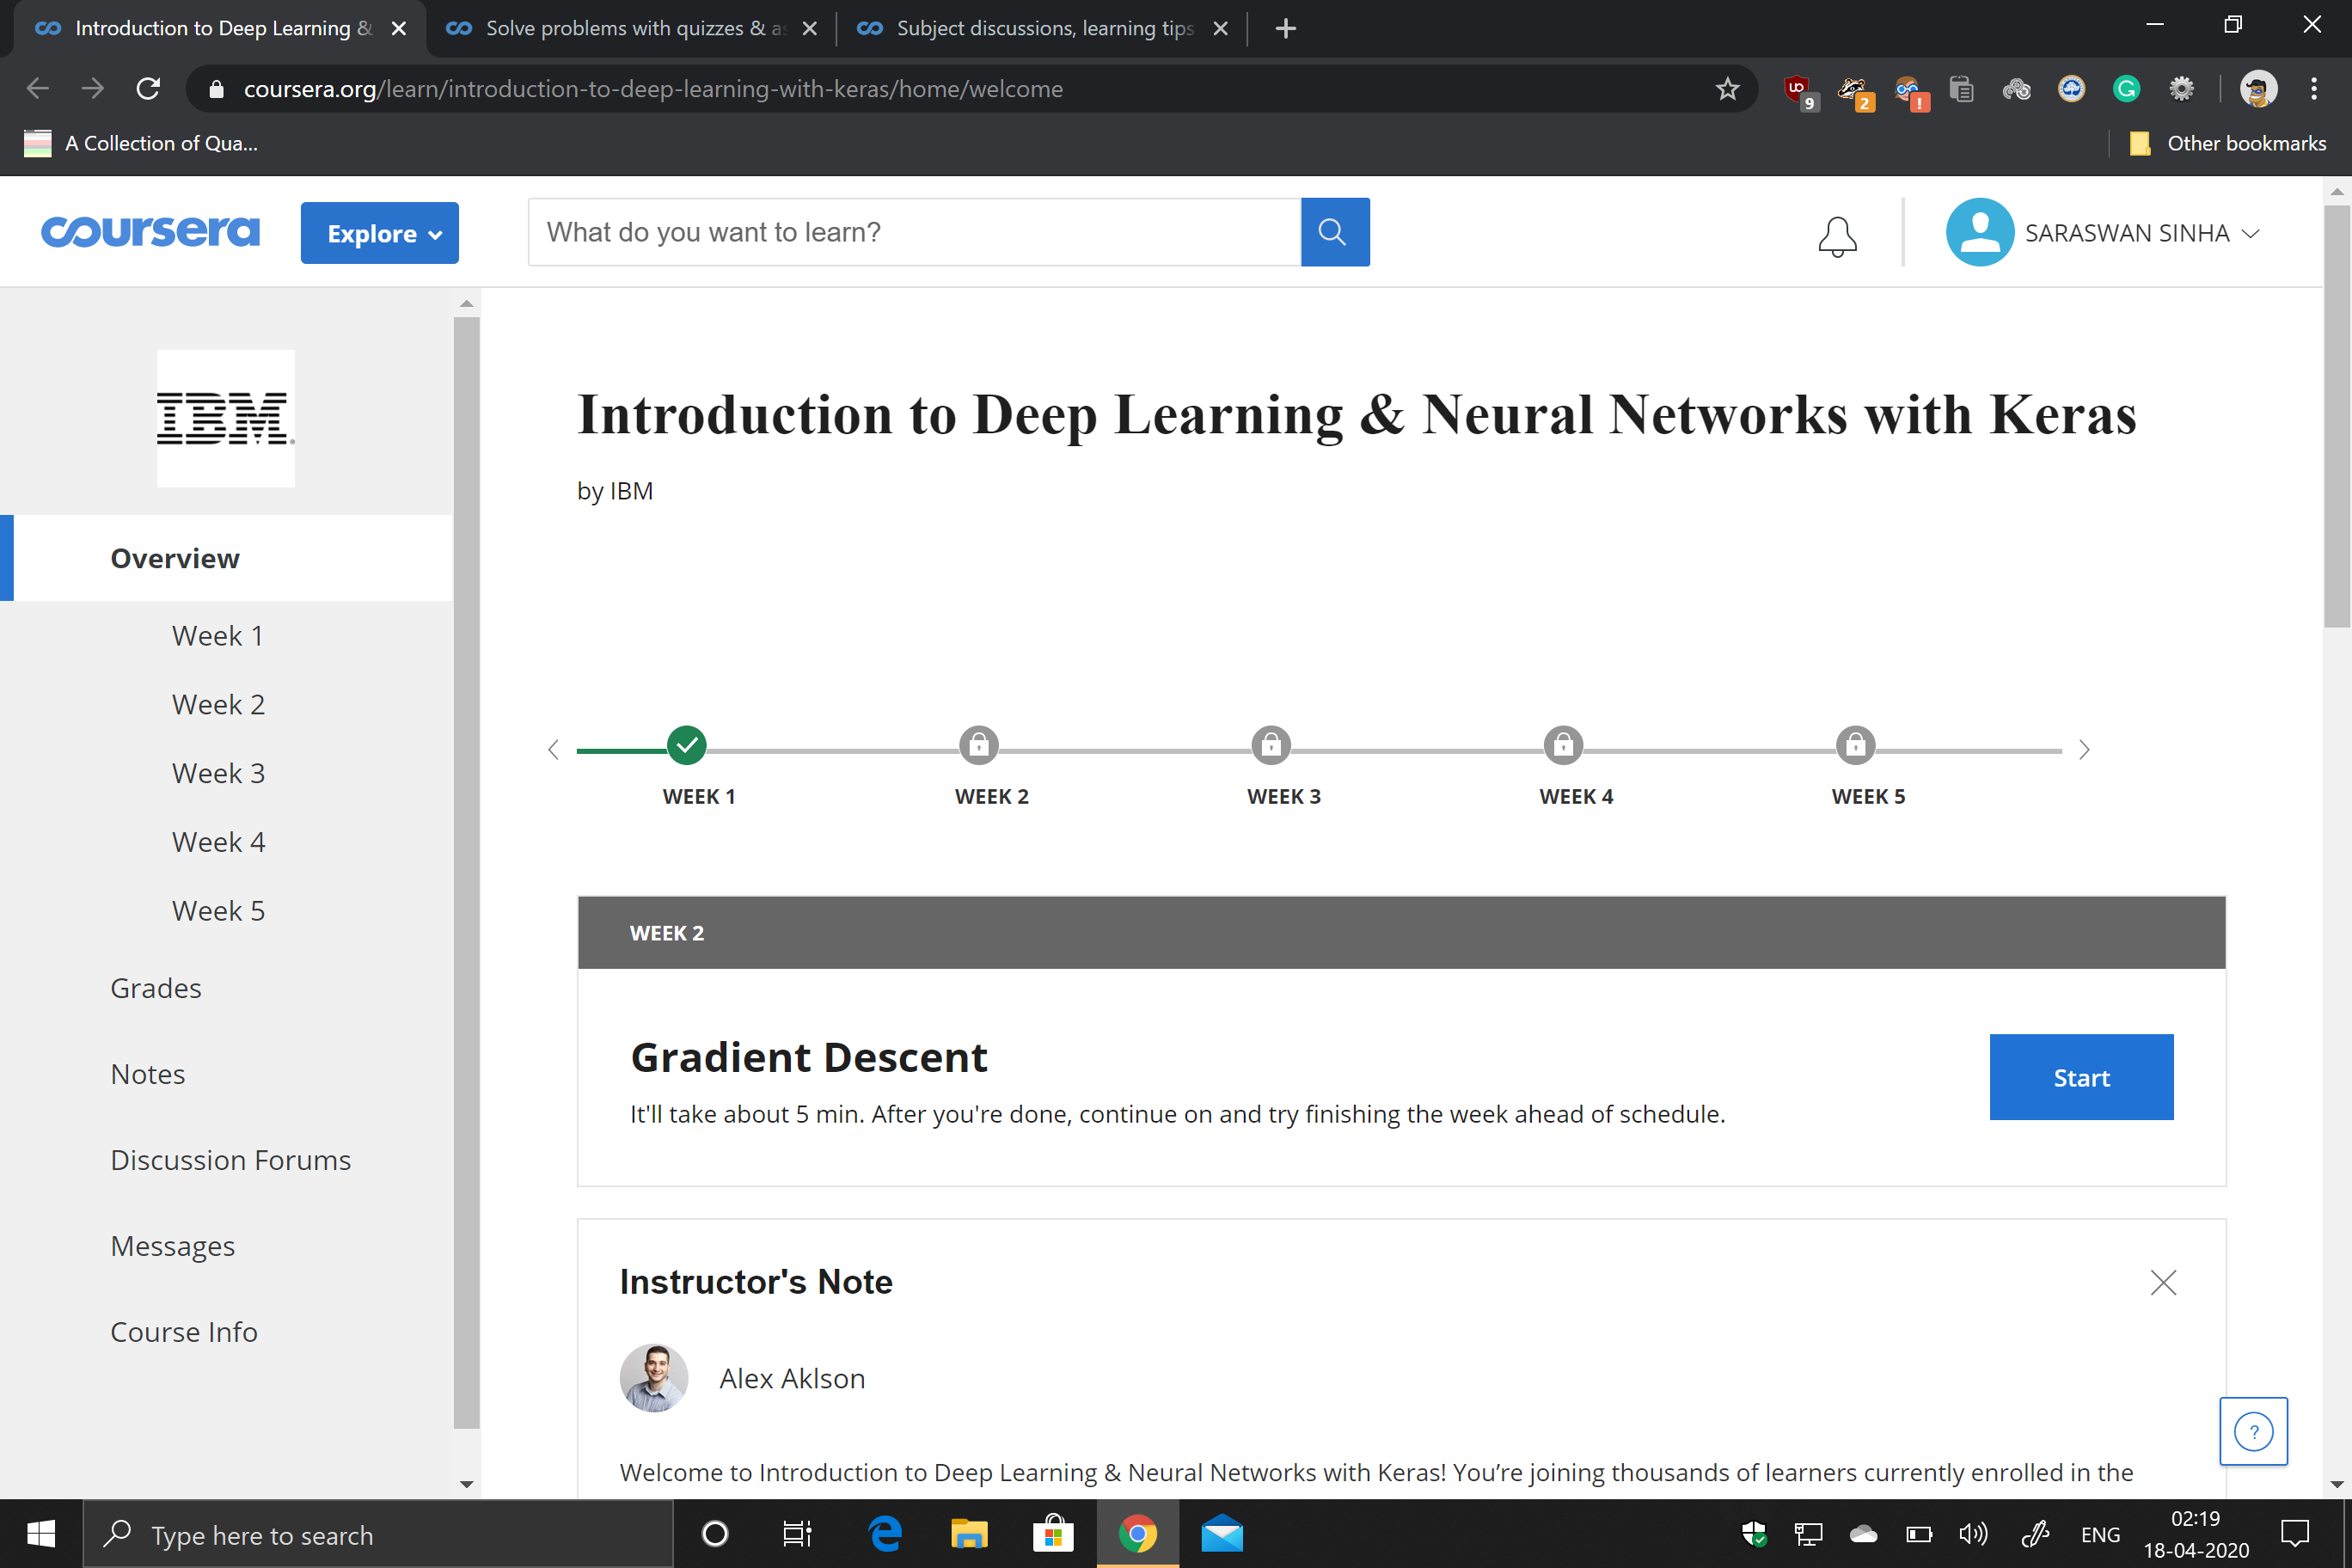Click the browser back arrow
Screen dimensions: 2352x1568
[38, 89]
